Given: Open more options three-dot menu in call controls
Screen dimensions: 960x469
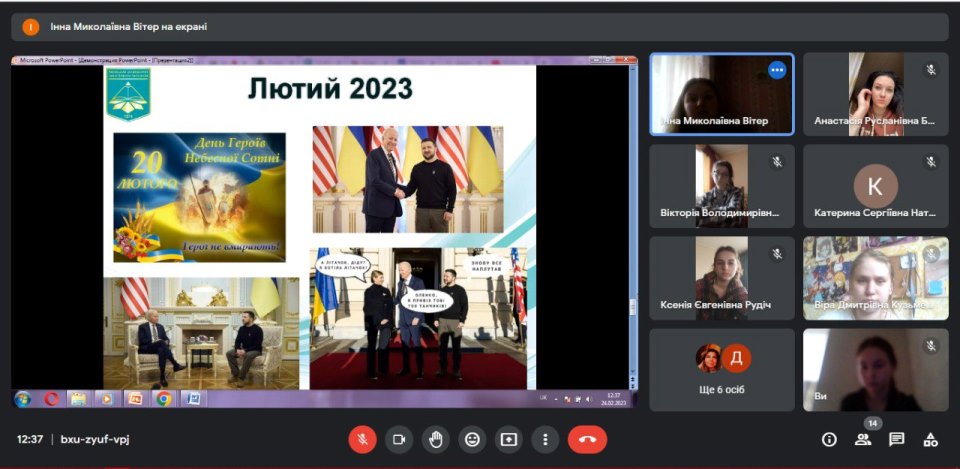Looking at the screenshot, I should click(x=545, y=440).
